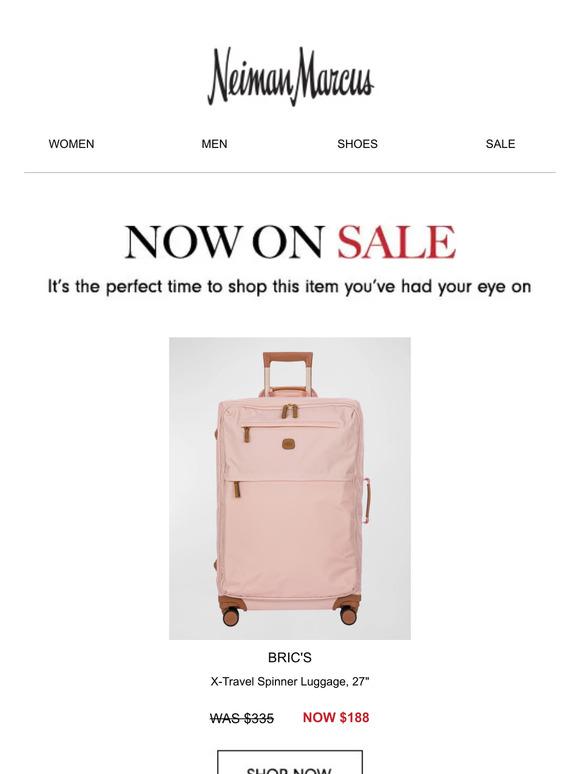
Task: Click the BRIC'S brand name
Action: [x=290, y=658]
